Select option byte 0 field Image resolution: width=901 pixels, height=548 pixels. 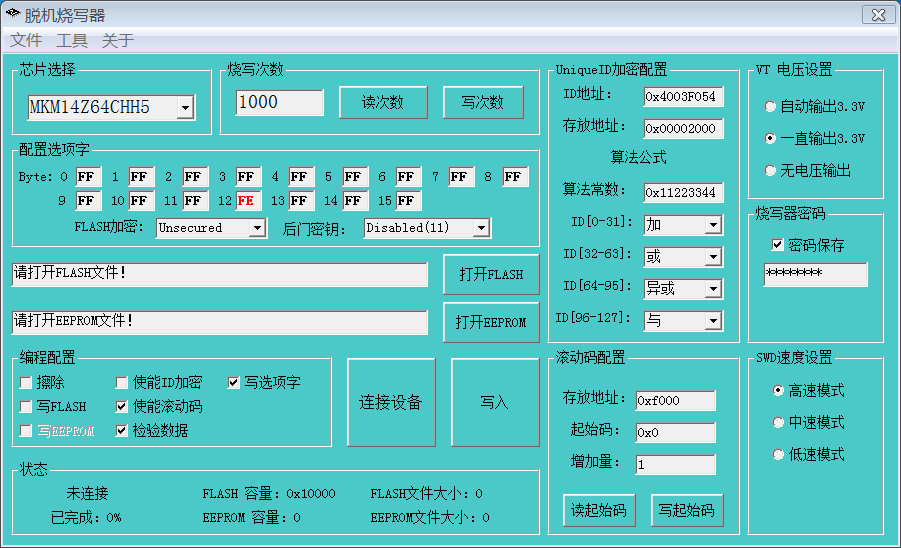coord(88,177)
